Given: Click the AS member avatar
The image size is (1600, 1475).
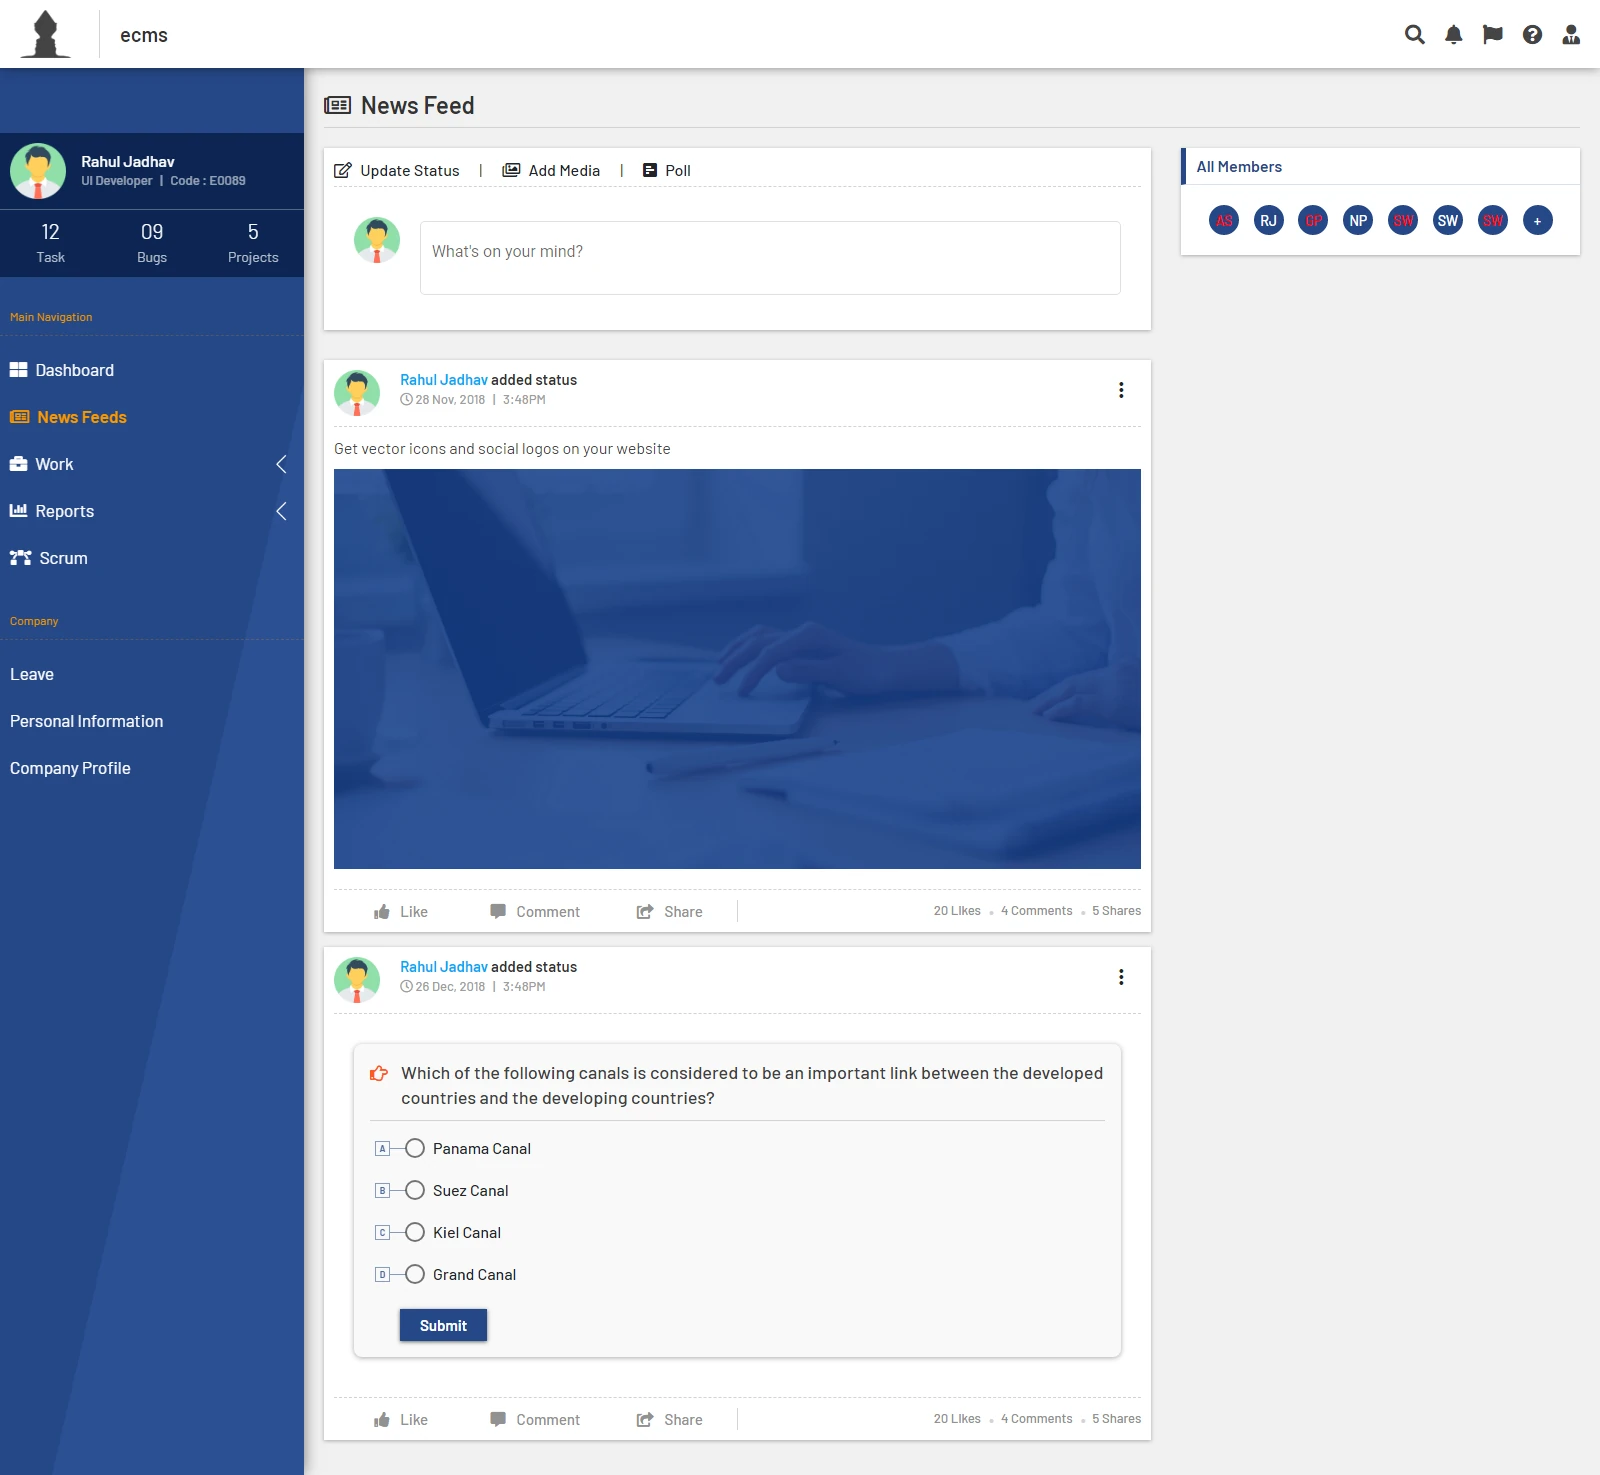Looking at the screenshot, I should coord(1224,221).
